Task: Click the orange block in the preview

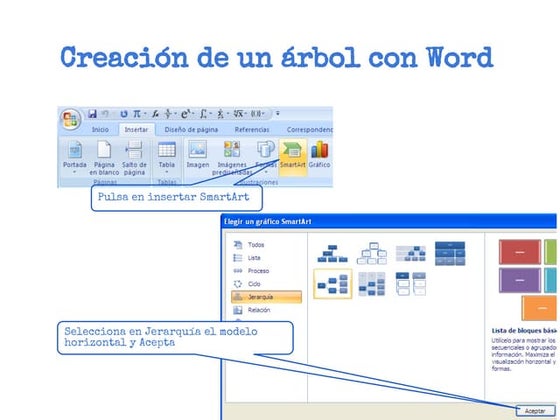Action: coord(539,308)
